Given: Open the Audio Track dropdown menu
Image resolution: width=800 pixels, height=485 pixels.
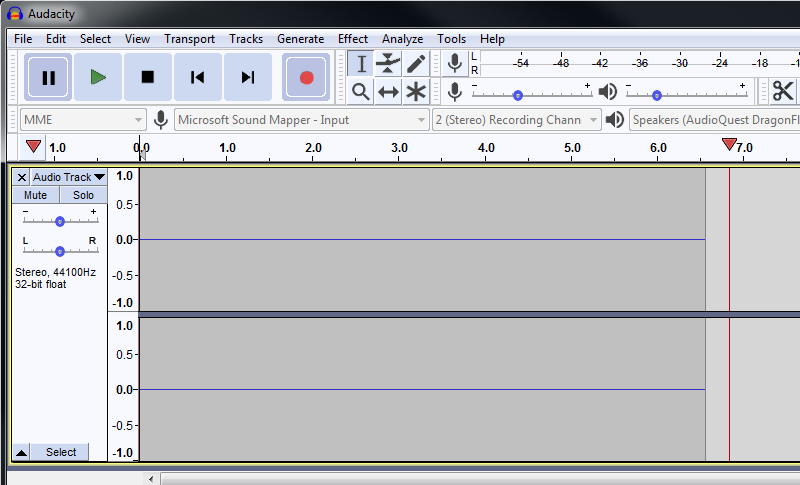Looking at the screenshot, I should click(x=69, y=177).
